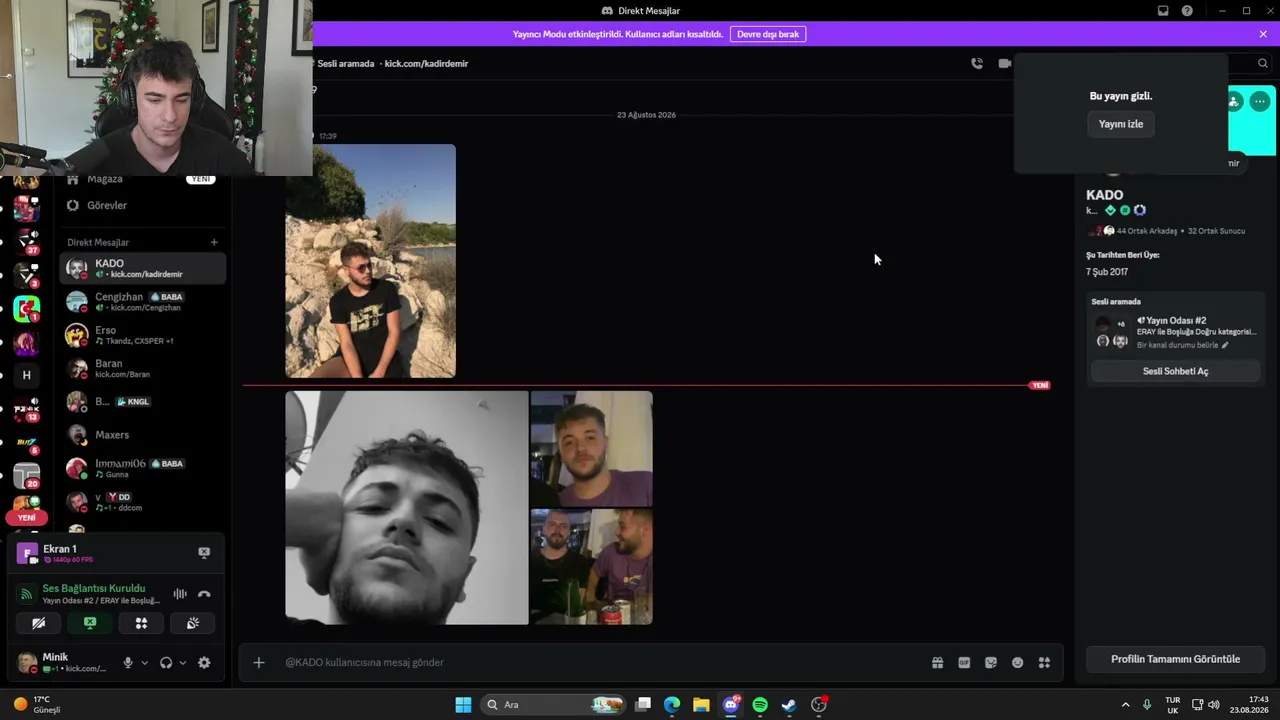This screenshot has width=1280, height=720.
Task: Click the search magnifier in the header
Action: point(1263,63)
